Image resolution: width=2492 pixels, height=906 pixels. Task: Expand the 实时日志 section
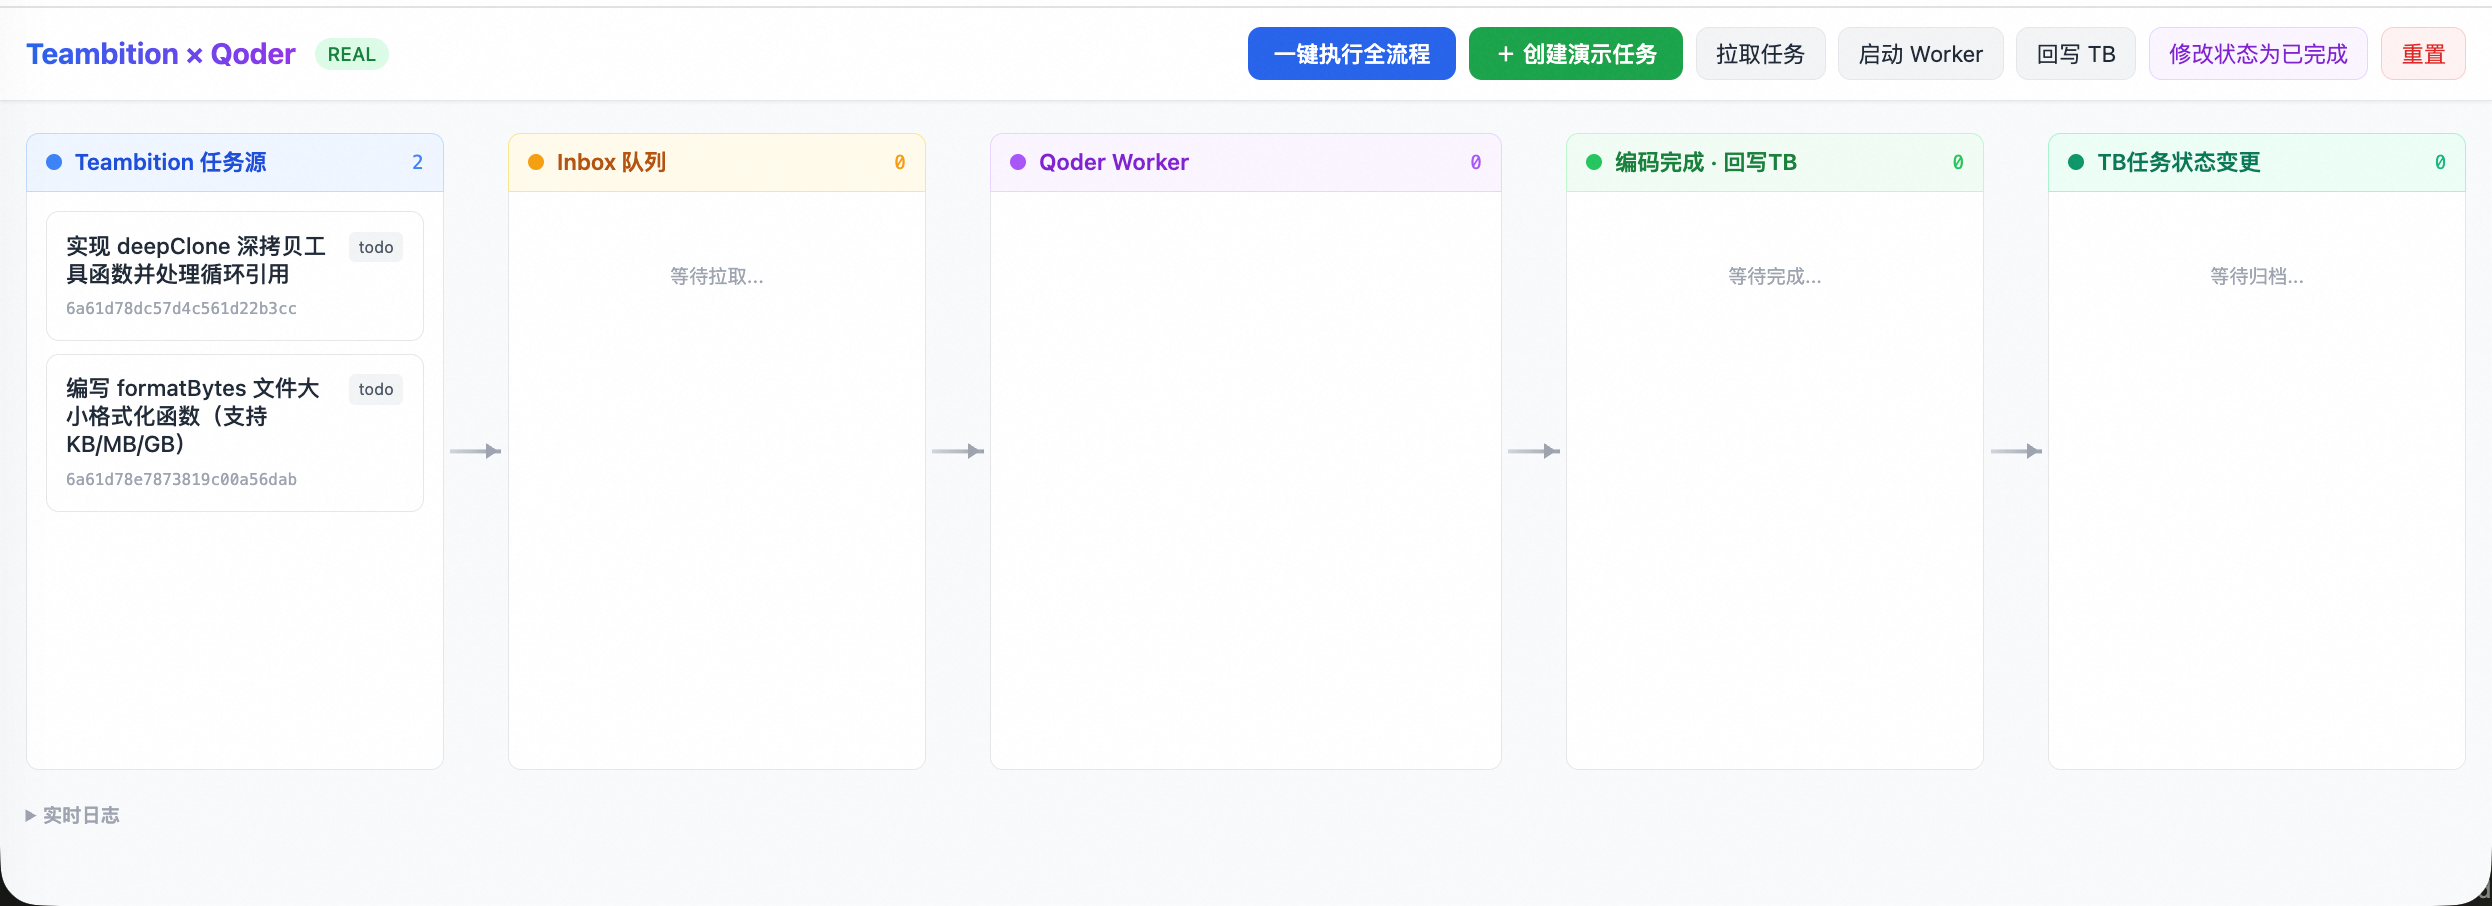72,815
